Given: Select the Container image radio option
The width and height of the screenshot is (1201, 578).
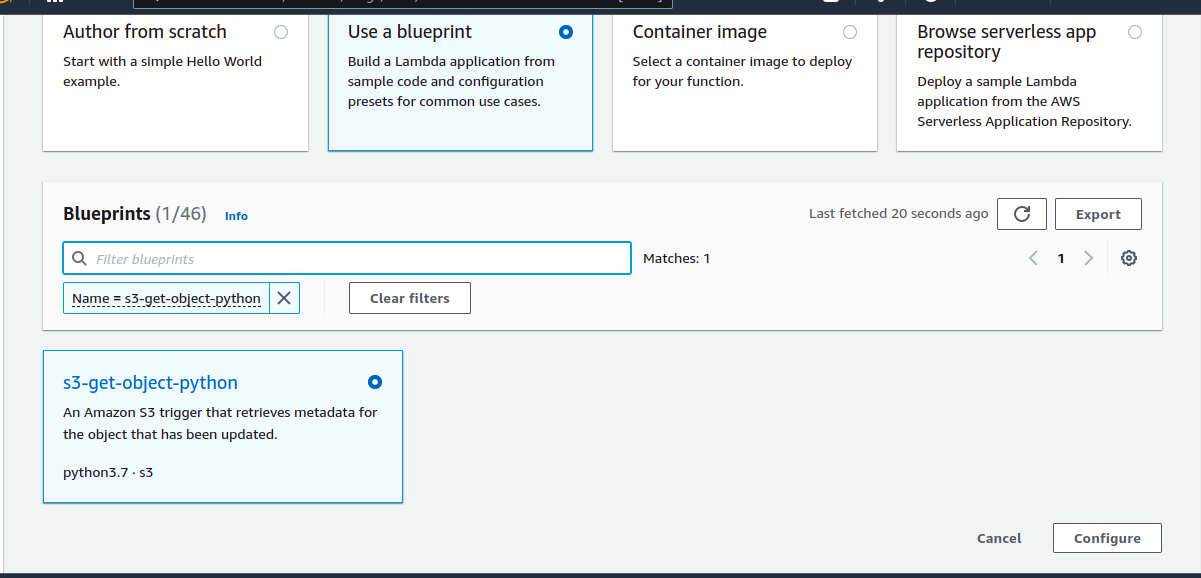Looking at the screenshot, I should 850,32.
